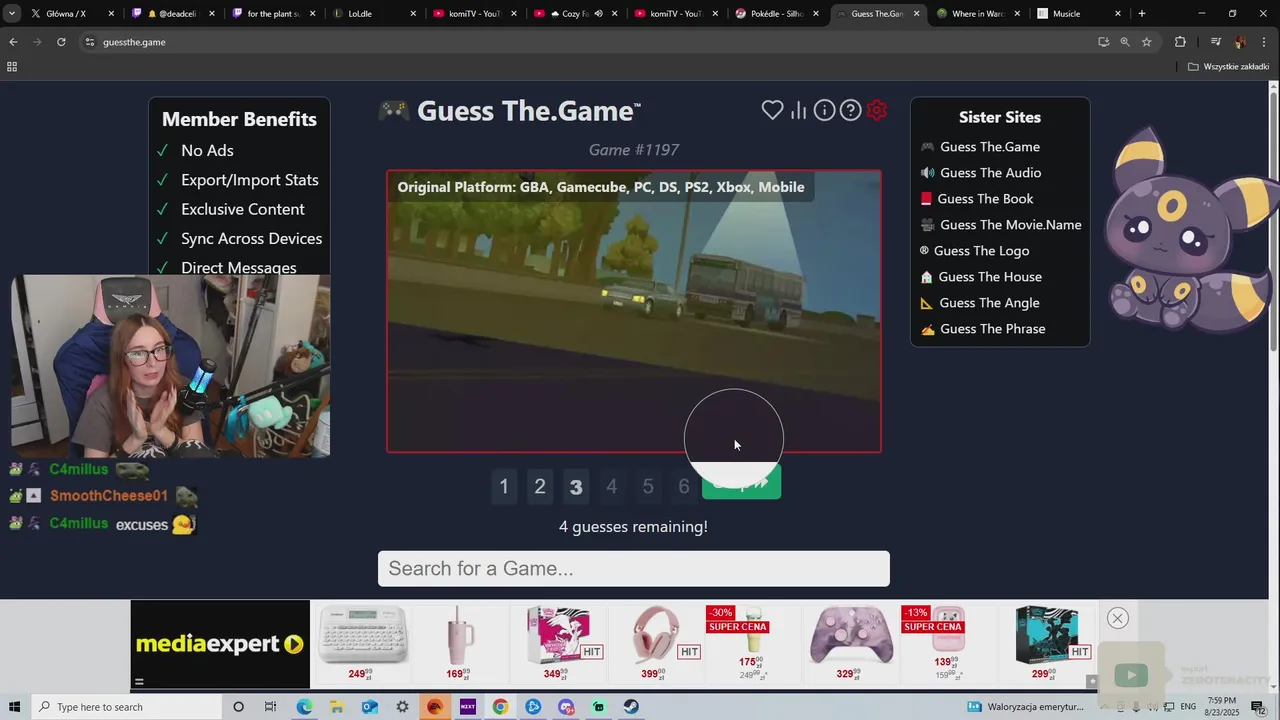Open the info circle icon

click(824, 110)
